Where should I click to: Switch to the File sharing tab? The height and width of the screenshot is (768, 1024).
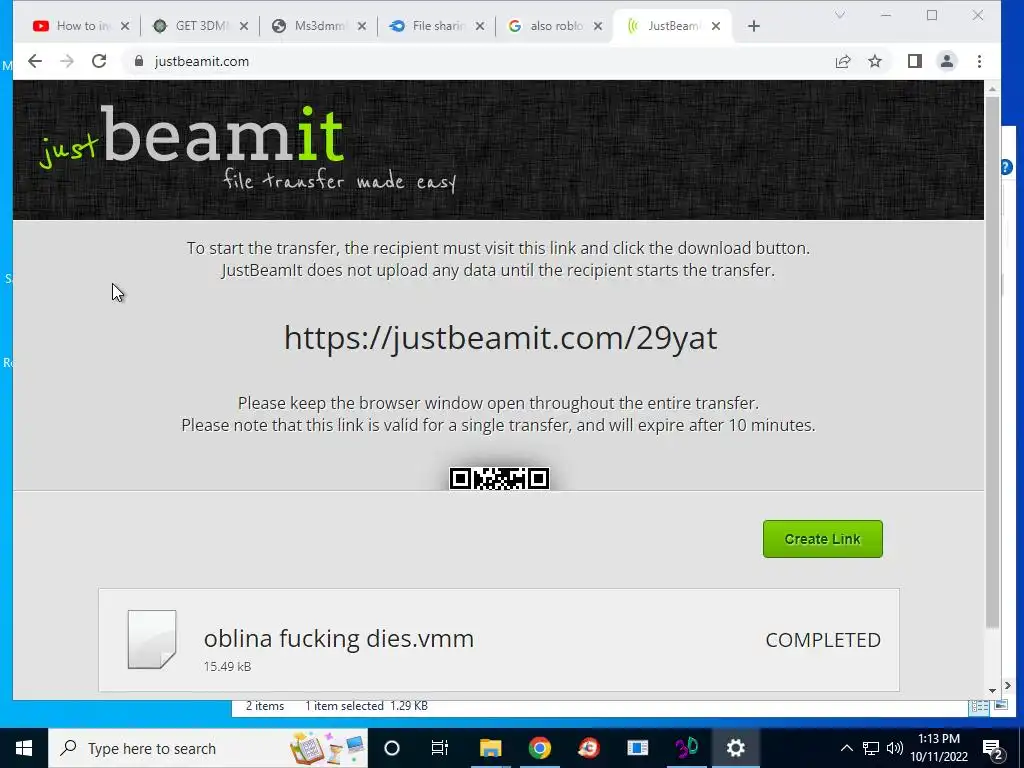(437, 26)
